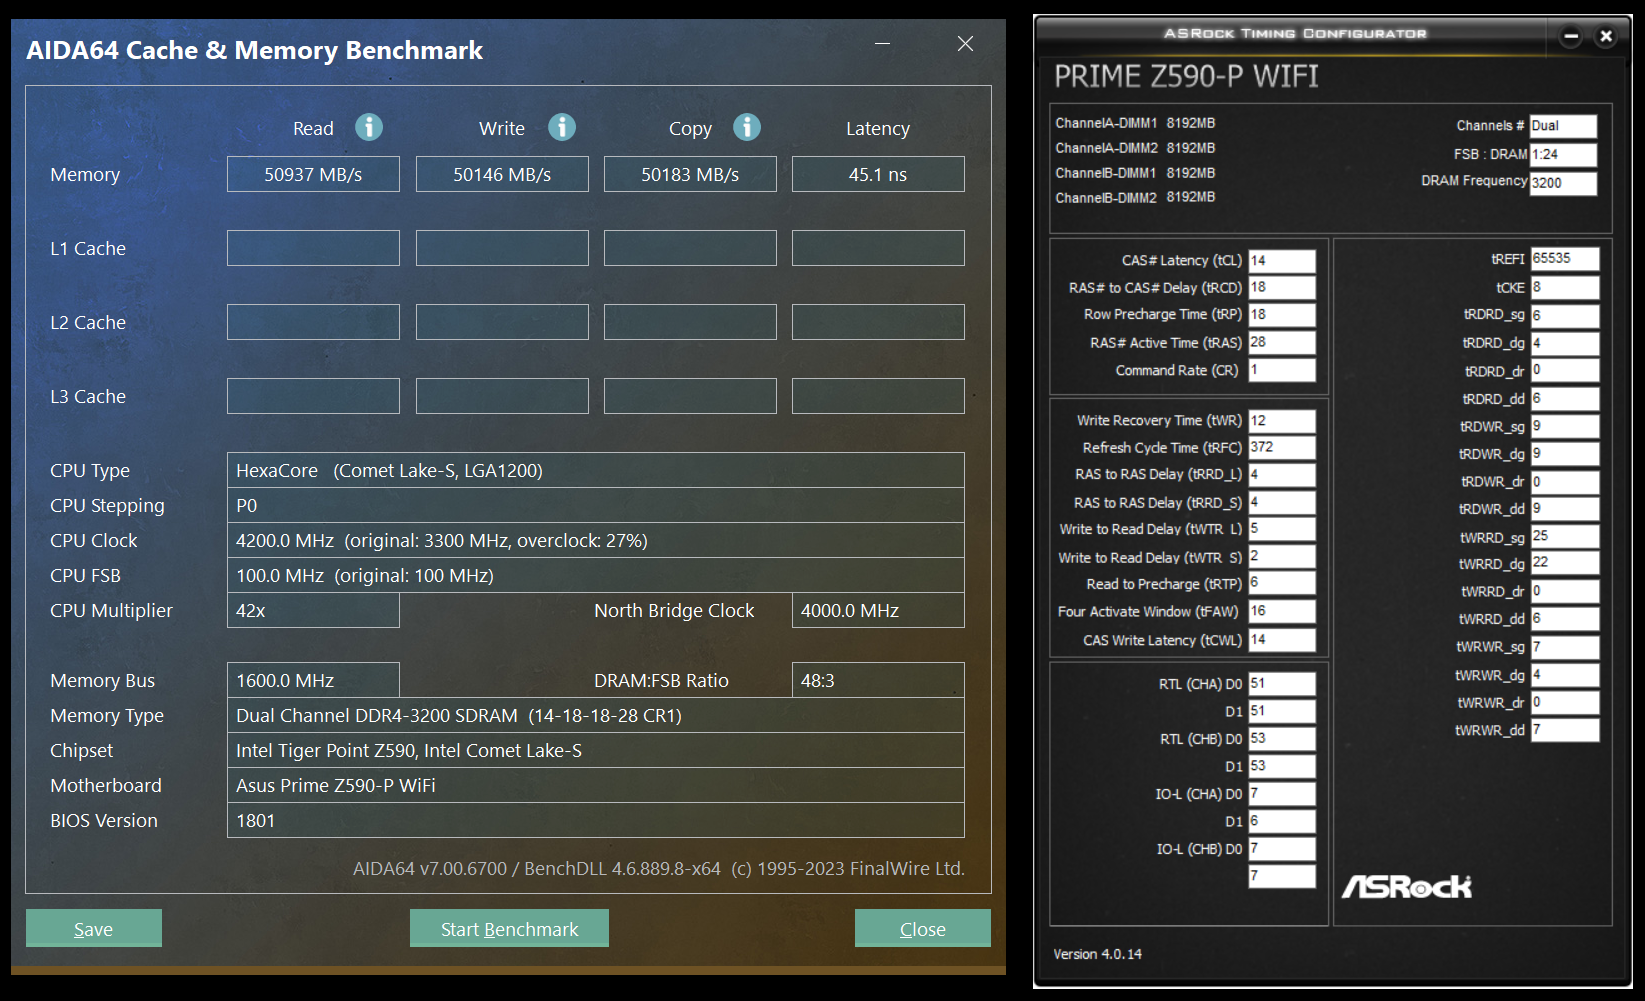Select the Memory Copy result 50183 MB/s

690,174
